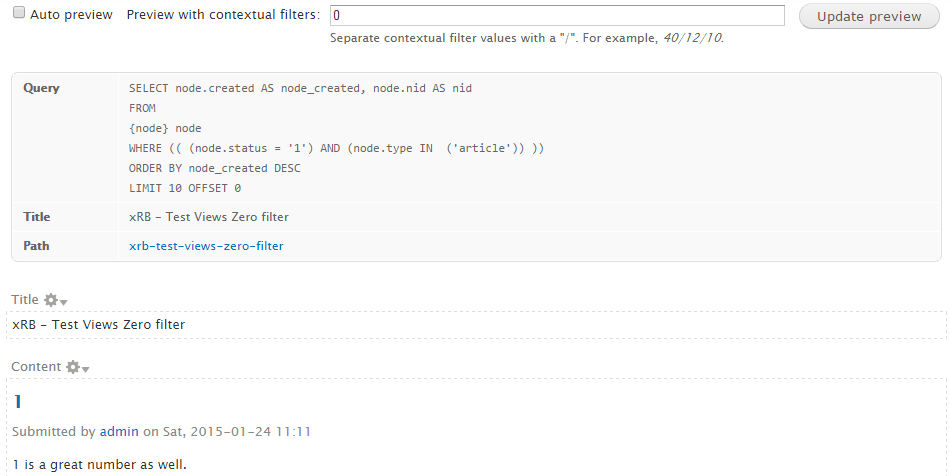Click the Update preview button
Image resolution: width=951 pixels, height=476 pixels.
[869, 16]
